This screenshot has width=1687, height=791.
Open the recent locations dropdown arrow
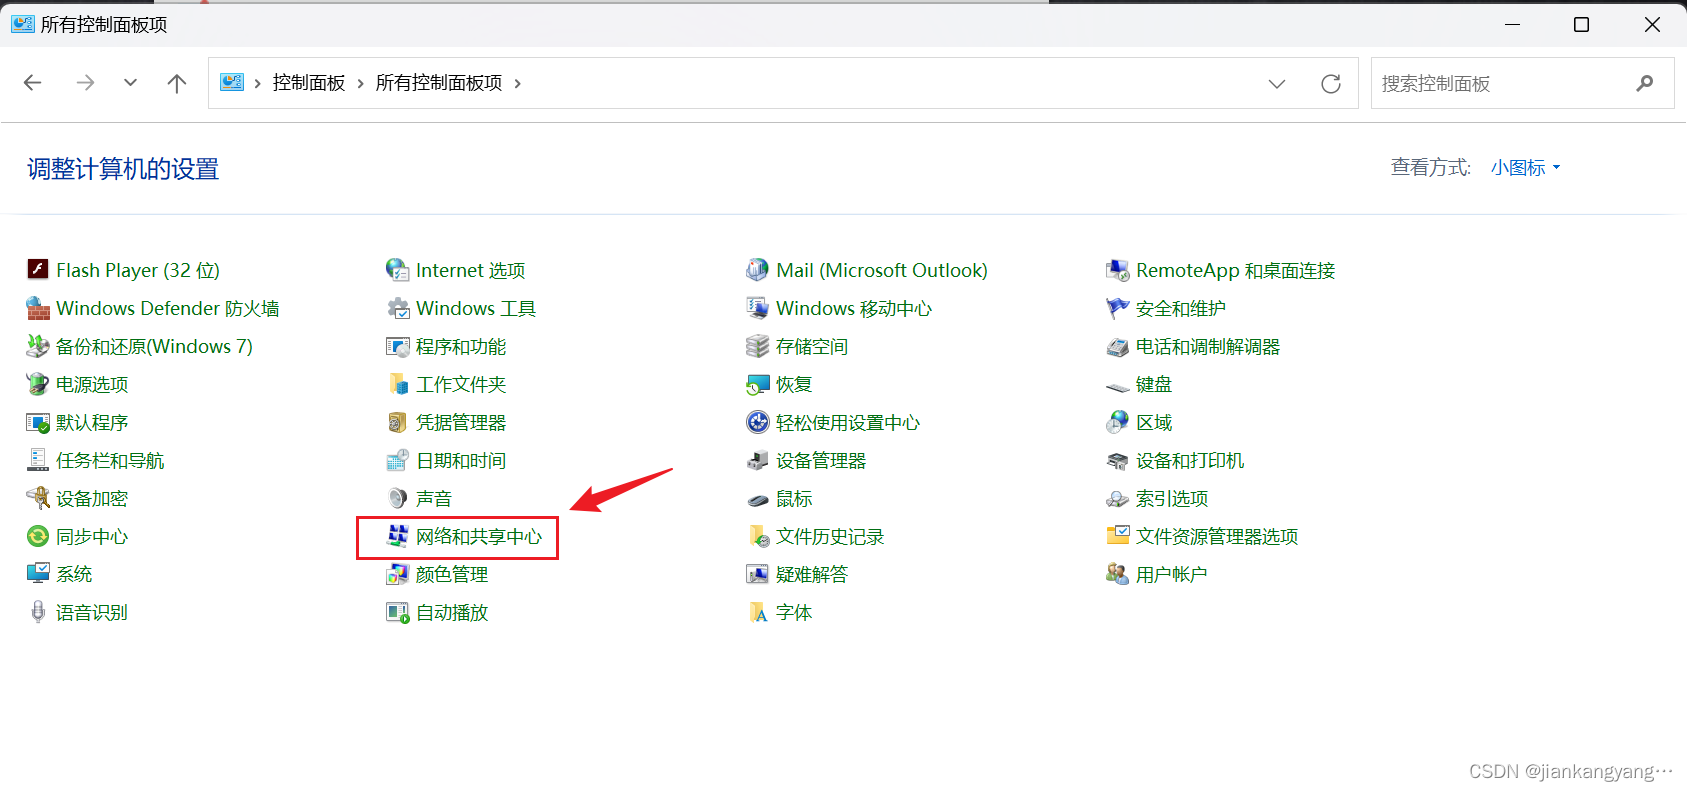click(x=130, y=83)
